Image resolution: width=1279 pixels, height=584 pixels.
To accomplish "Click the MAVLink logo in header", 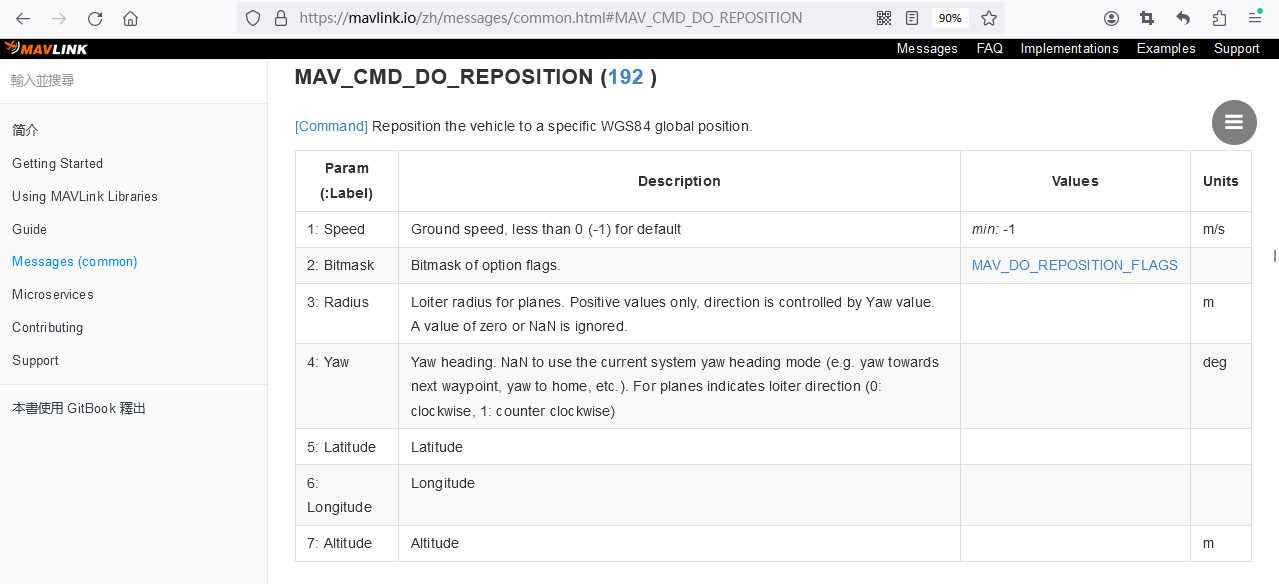I will point(46,48).
